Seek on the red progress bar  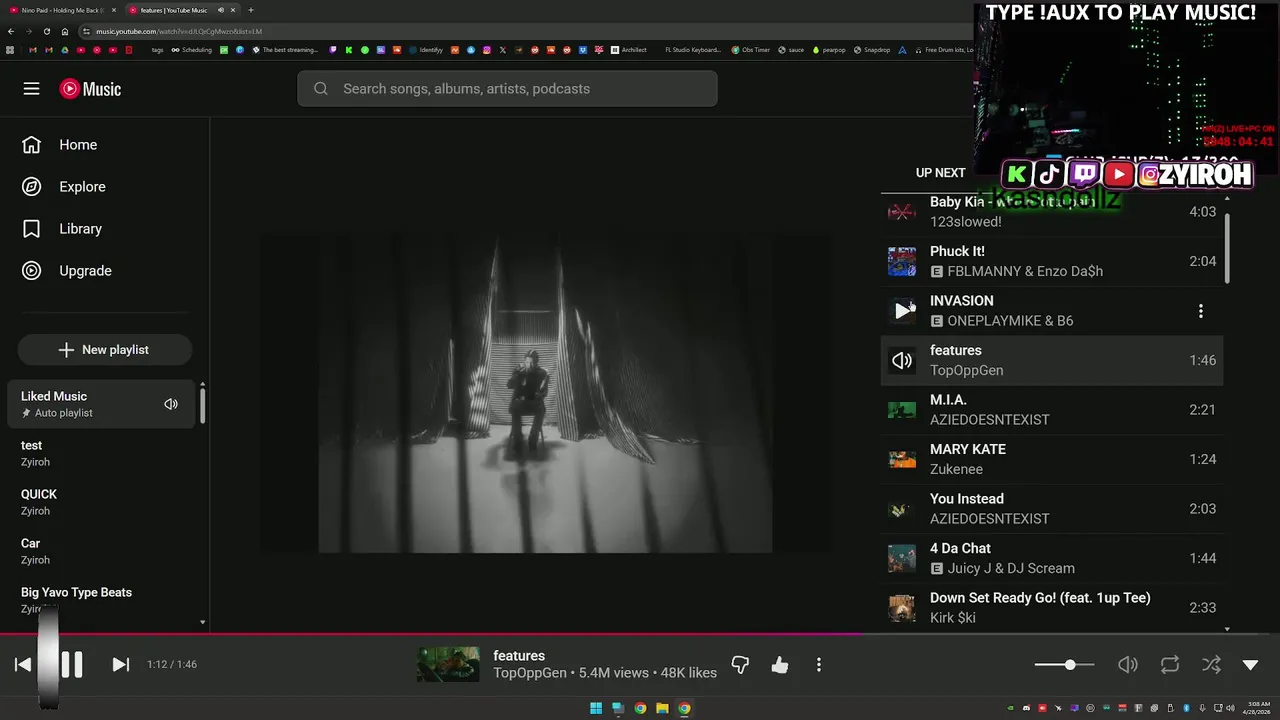(x=640, y=634)
